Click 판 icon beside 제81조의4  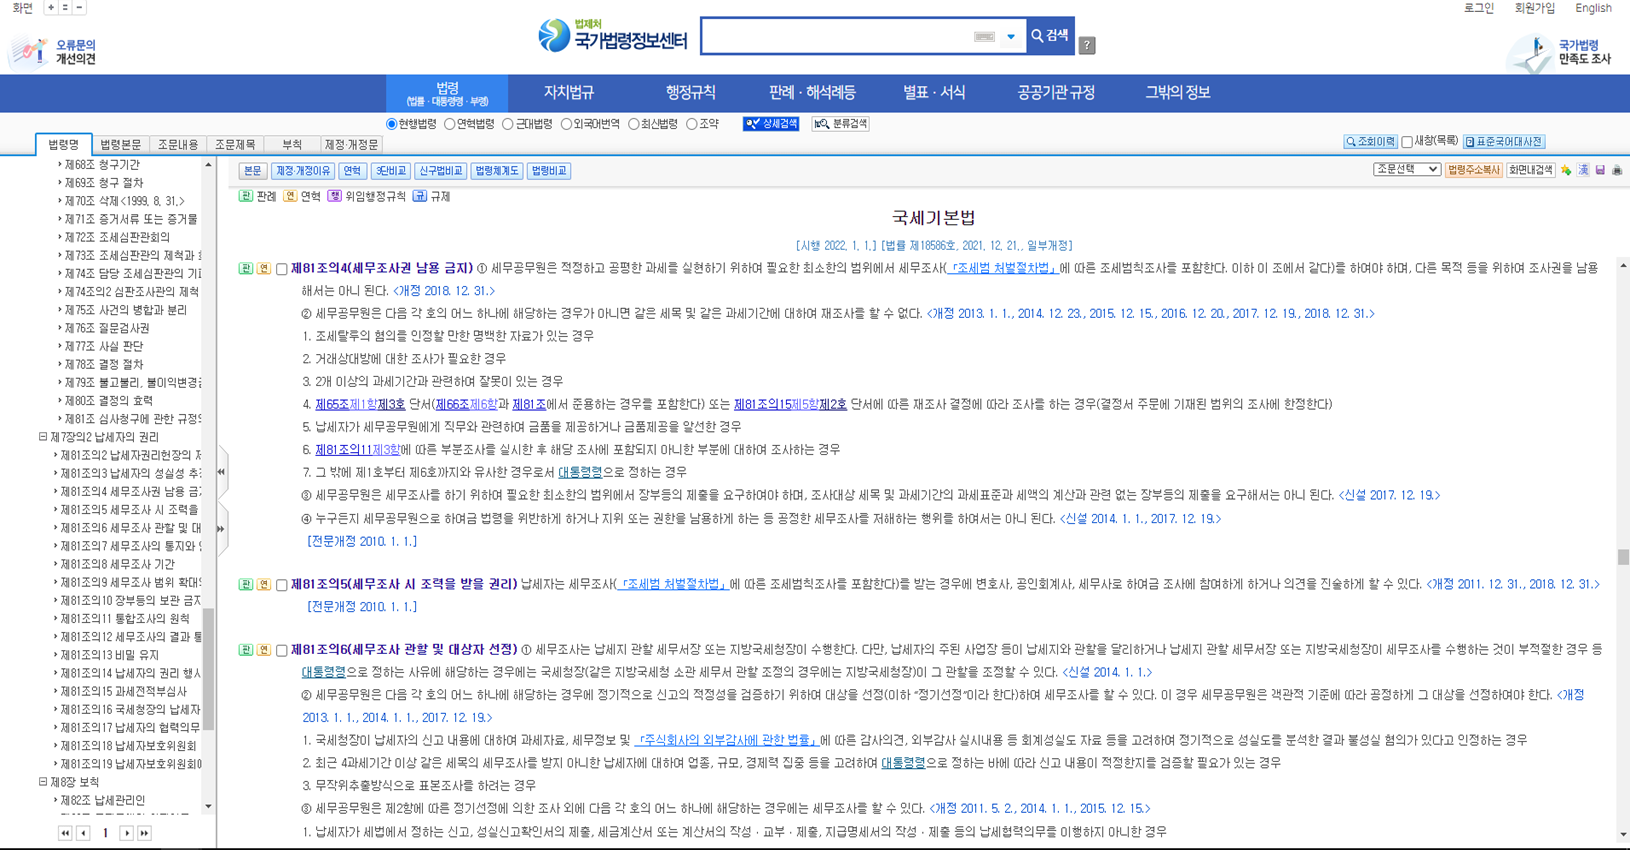(245, 269)
